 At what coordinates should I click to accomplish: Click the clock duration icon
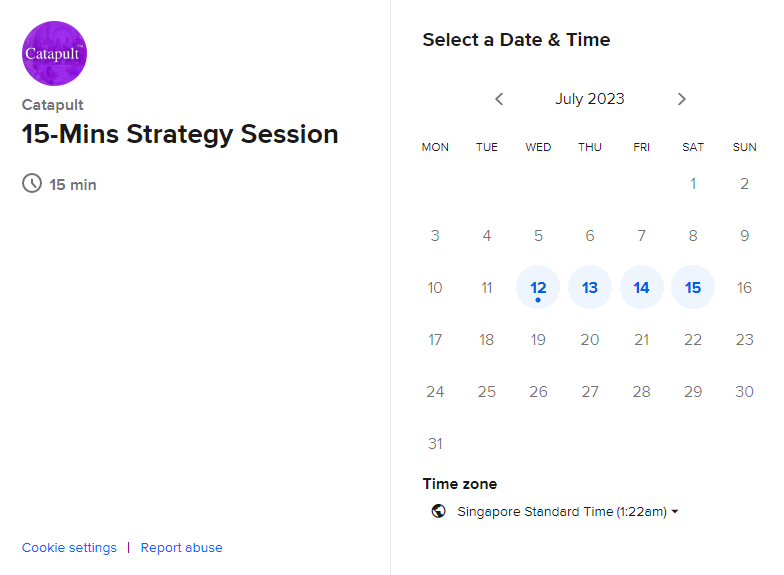coord(32,183)
